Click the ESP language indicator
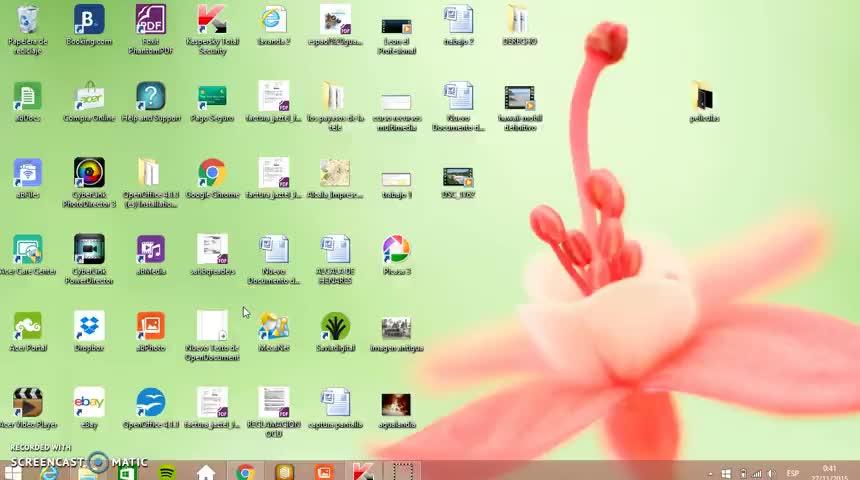Viewport: 860px width, 480px height. 793,473
